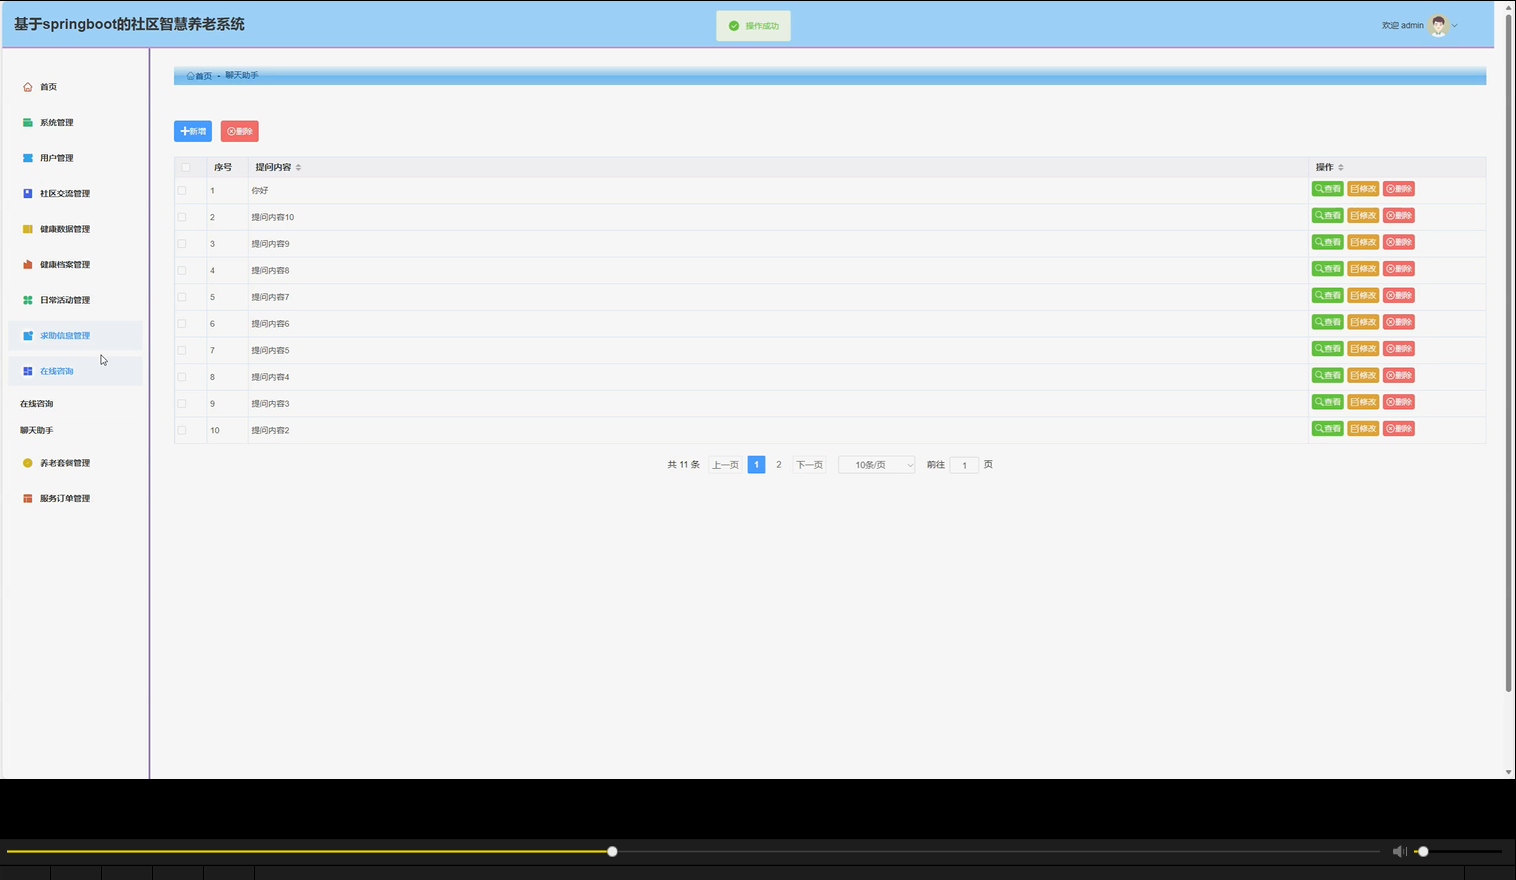This screenshot has width=1516, height=880.
Task: Delete row 提问内容6
Action: (1399, 322)
